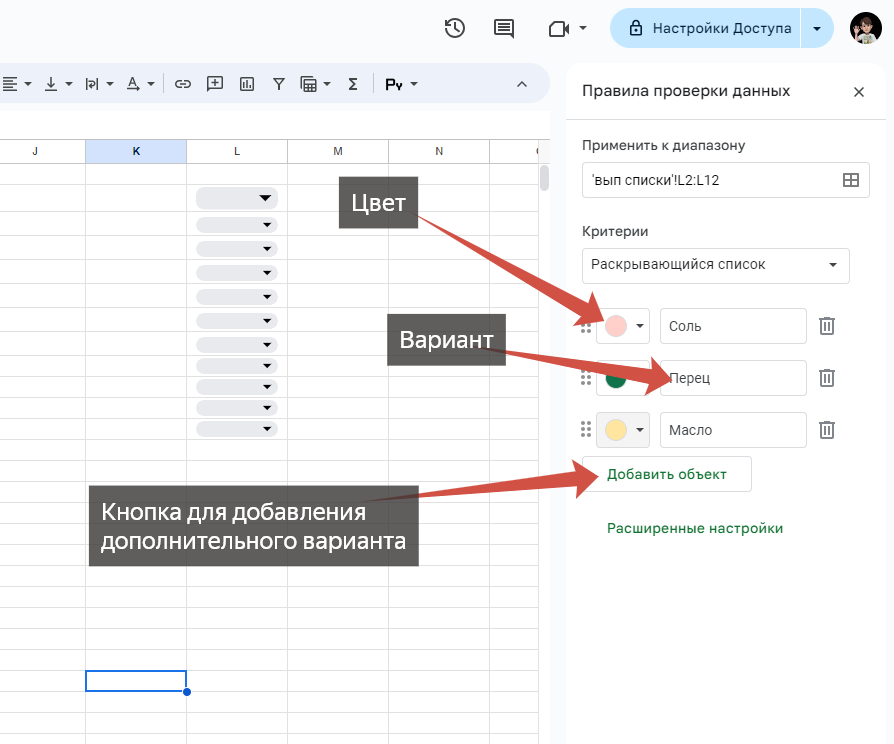Open Расширенные настройки link
Image resolution: width=894 pixels, height=744 pixels.
[694, 528]
